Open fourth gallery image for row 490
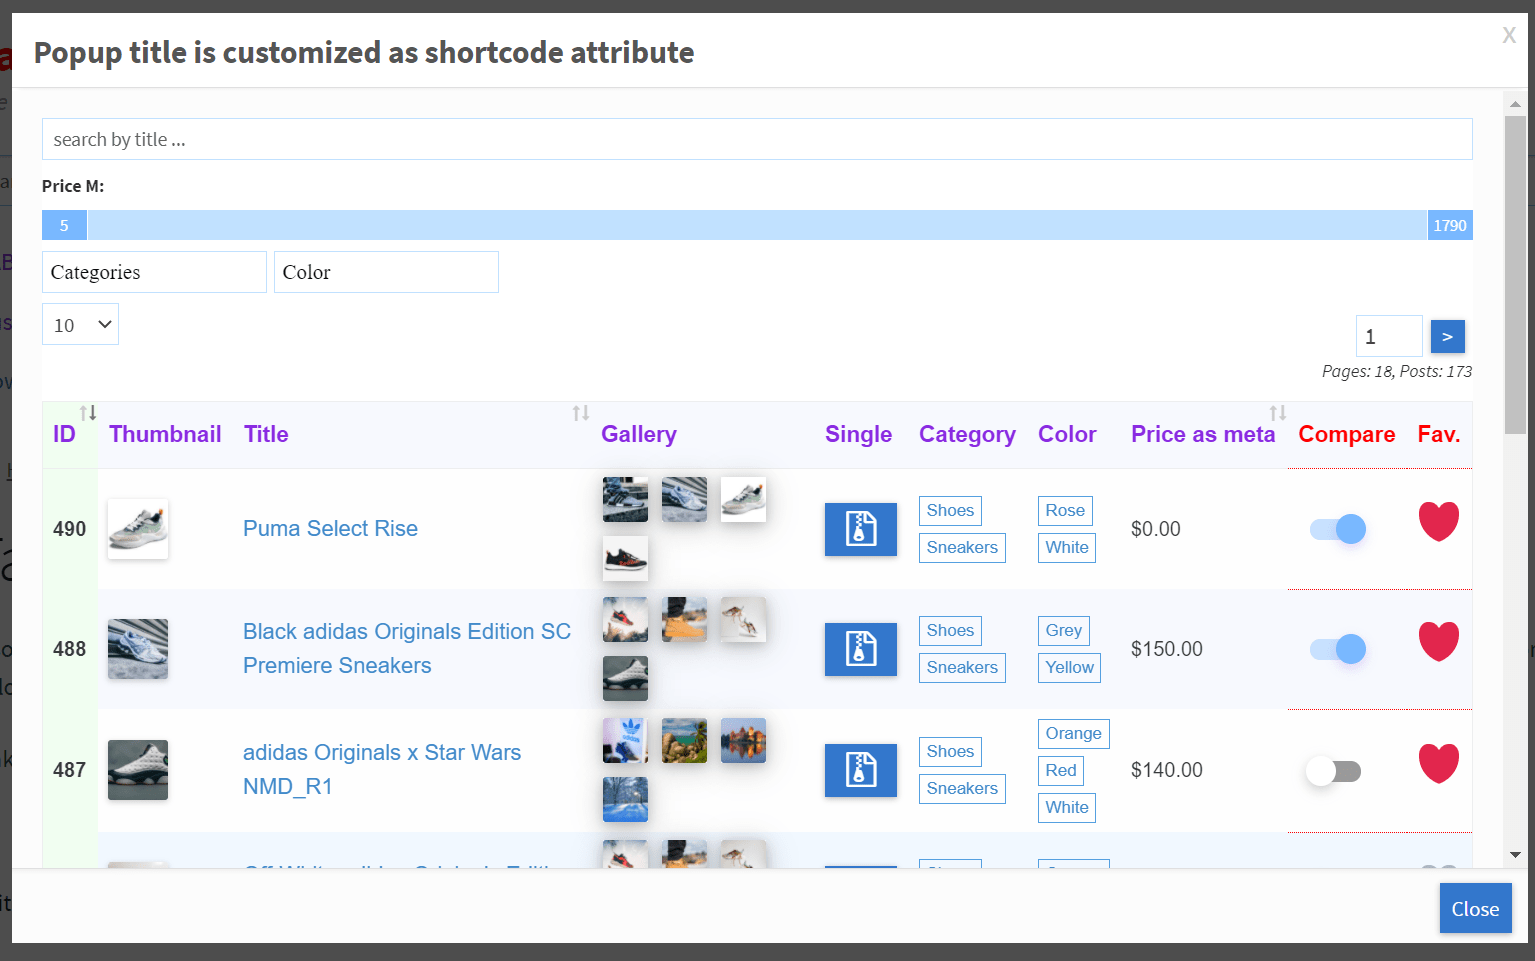Screen dimensions: 1535x961 click(x=626, y=559)
